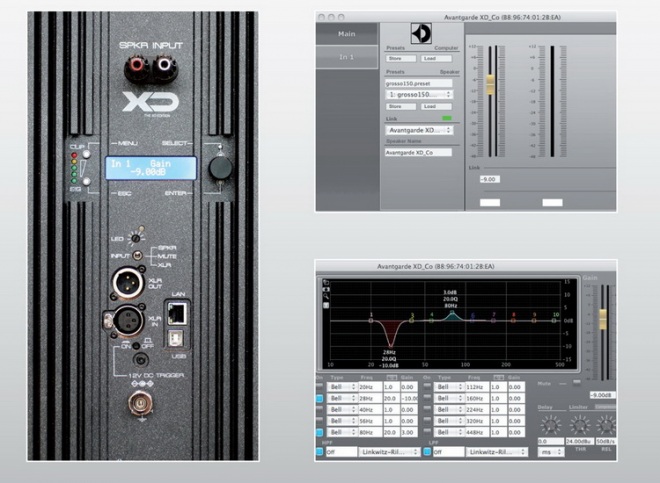
Task: Switch to the In 1 tab
Action: coord(347,57)
